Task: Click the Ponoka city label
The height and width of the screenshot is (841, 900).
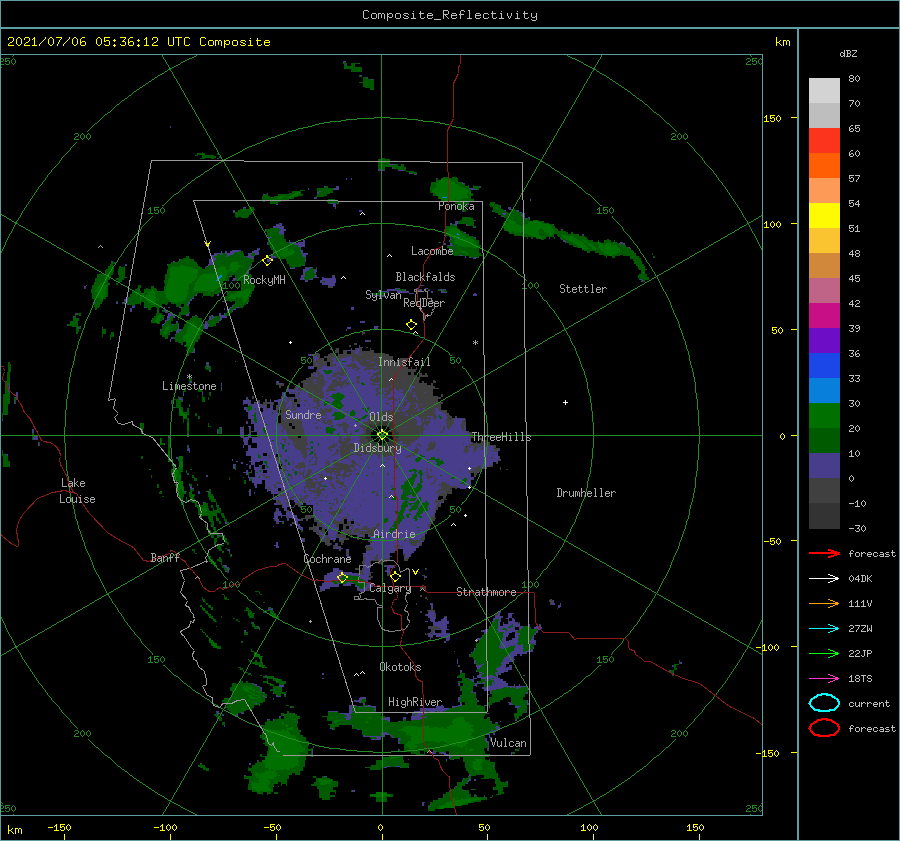Action: coord(456,206)
